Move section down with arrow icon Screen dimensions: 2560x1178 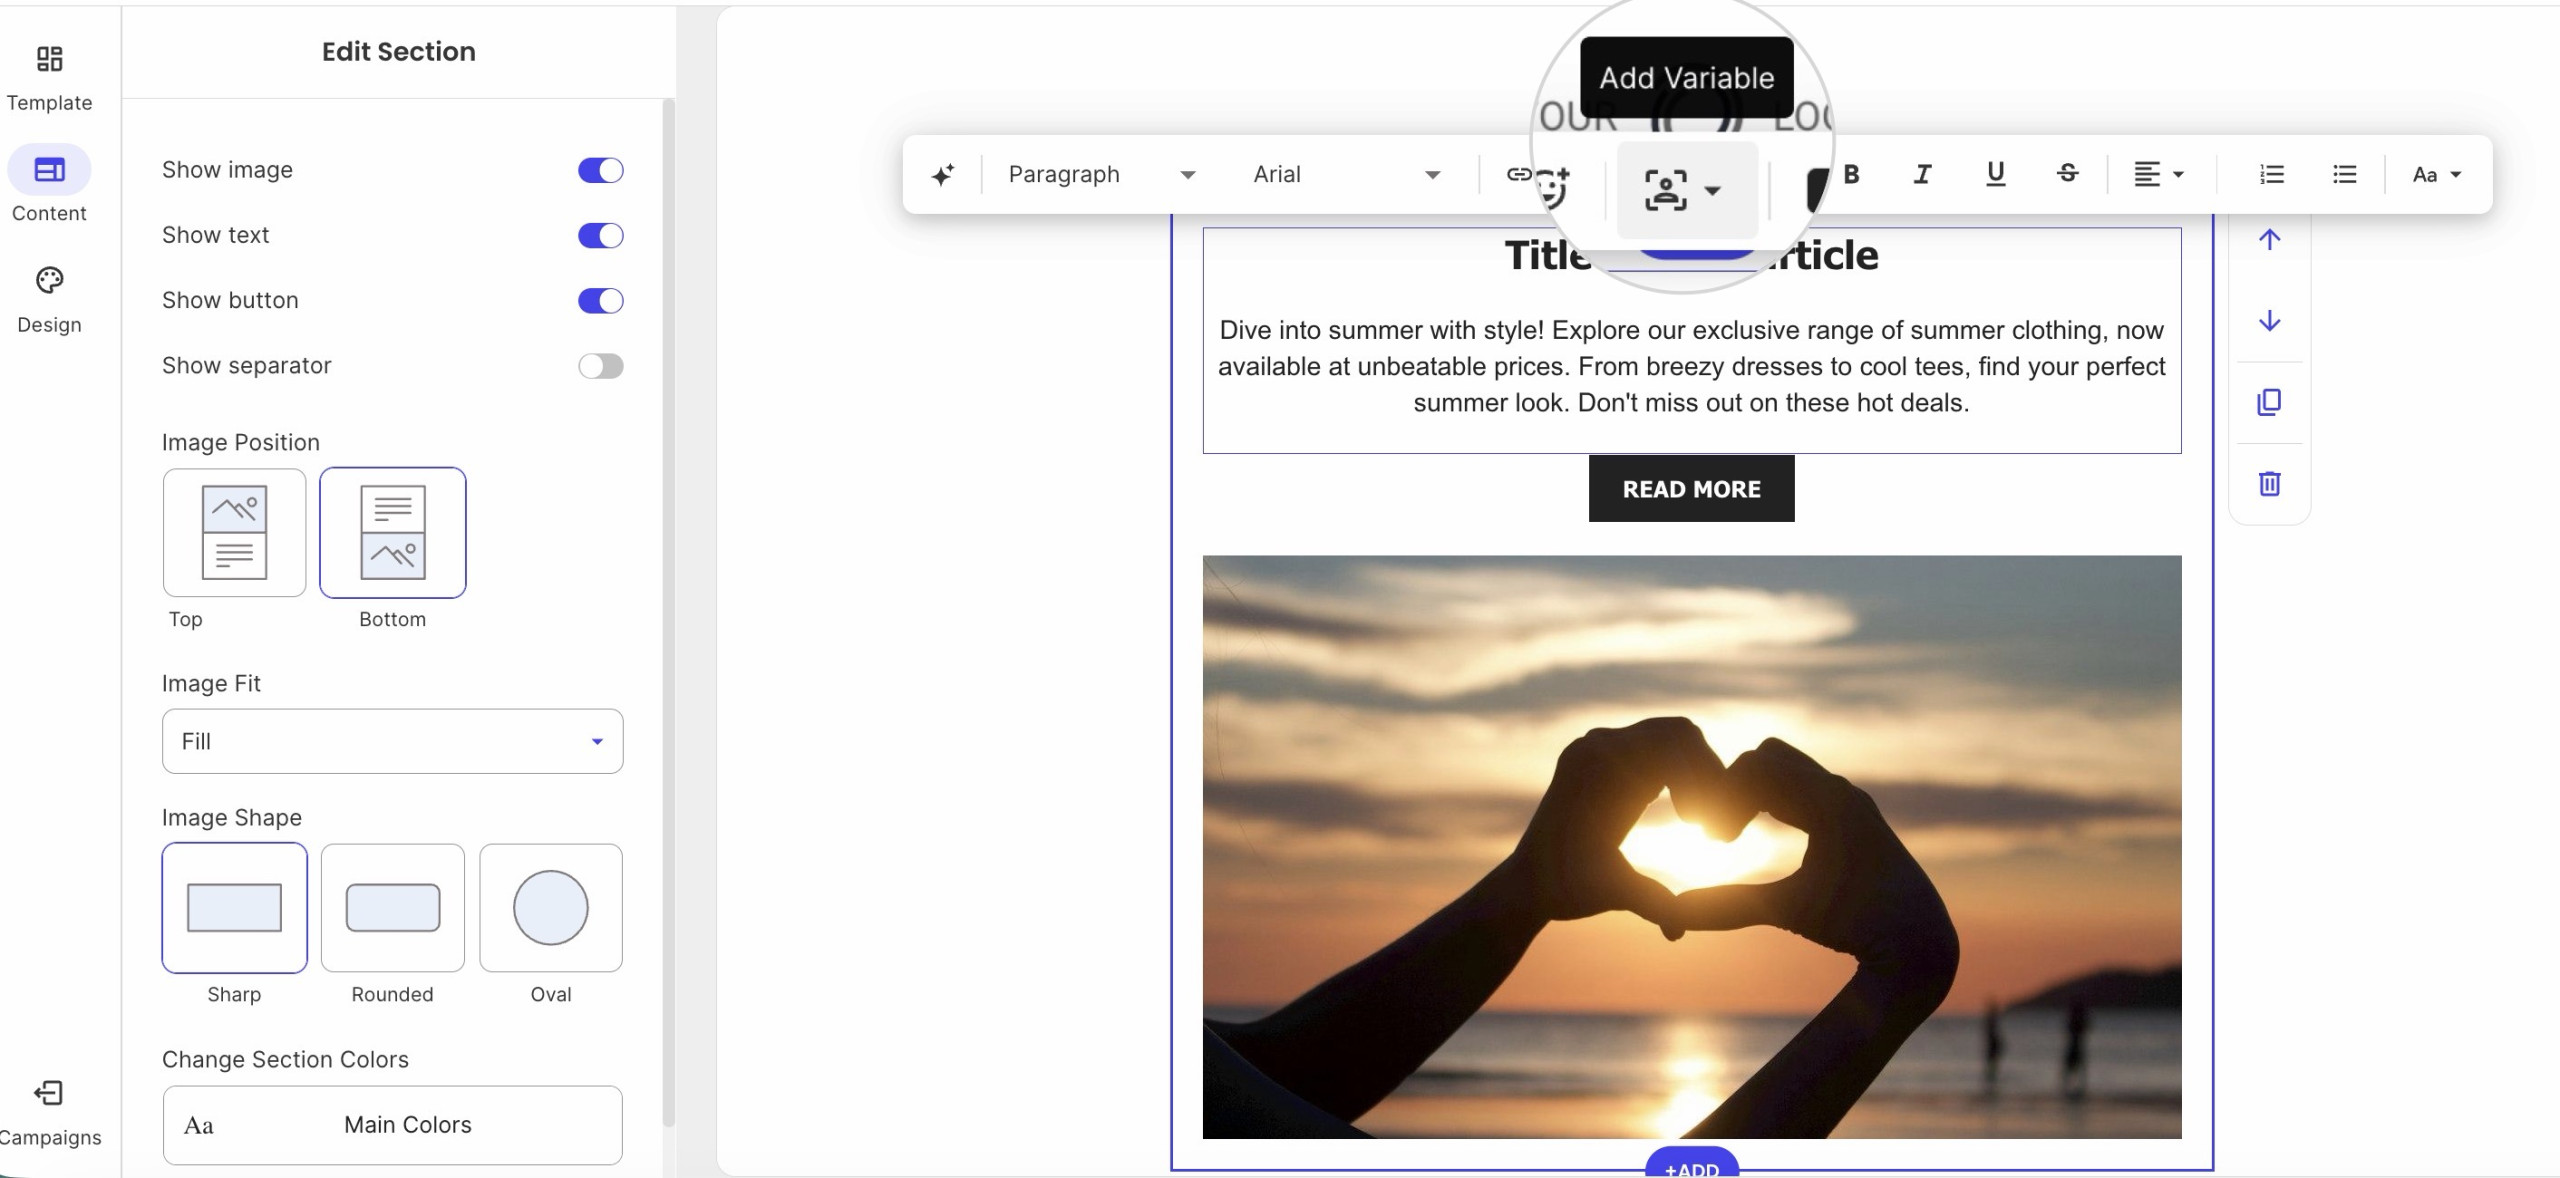[x=2269, y=321]
